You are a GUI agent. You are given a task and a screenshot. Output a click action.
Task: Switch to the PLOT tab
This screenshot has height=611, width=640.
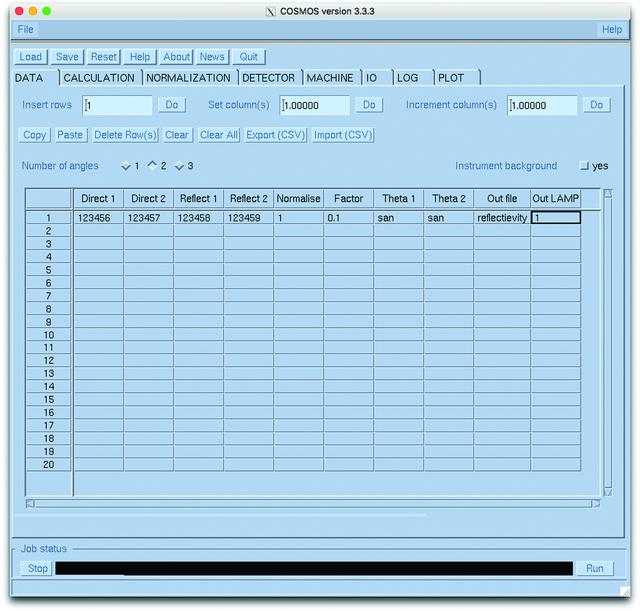[x=456, y=78]
